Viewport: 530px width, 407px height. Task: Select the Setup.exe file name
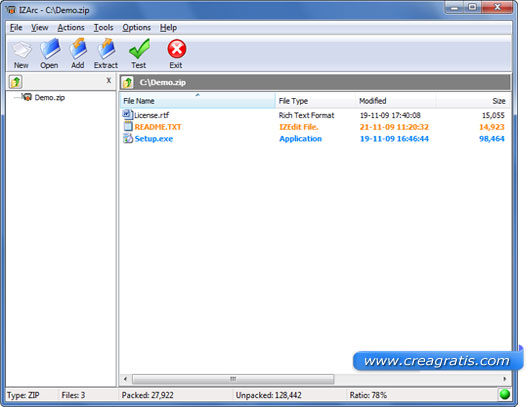point(154,139)
